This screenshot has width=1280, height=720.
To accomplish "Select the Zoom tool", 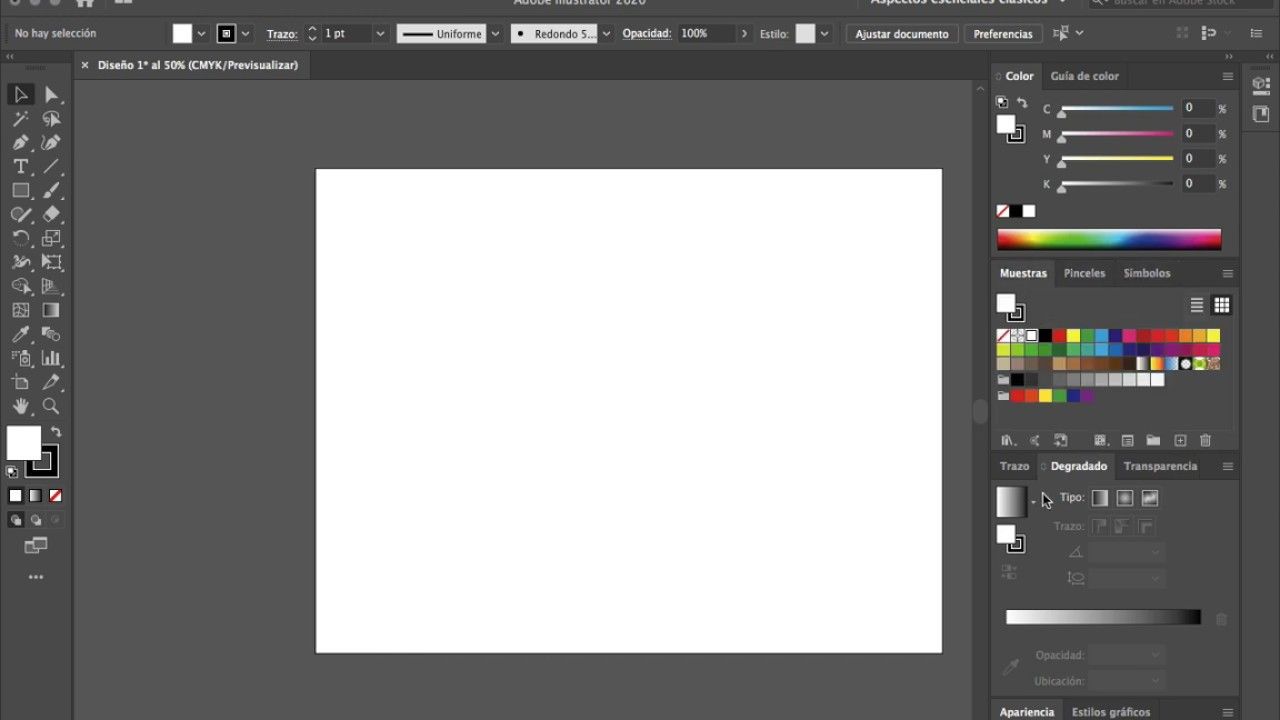I will [50, 406].
